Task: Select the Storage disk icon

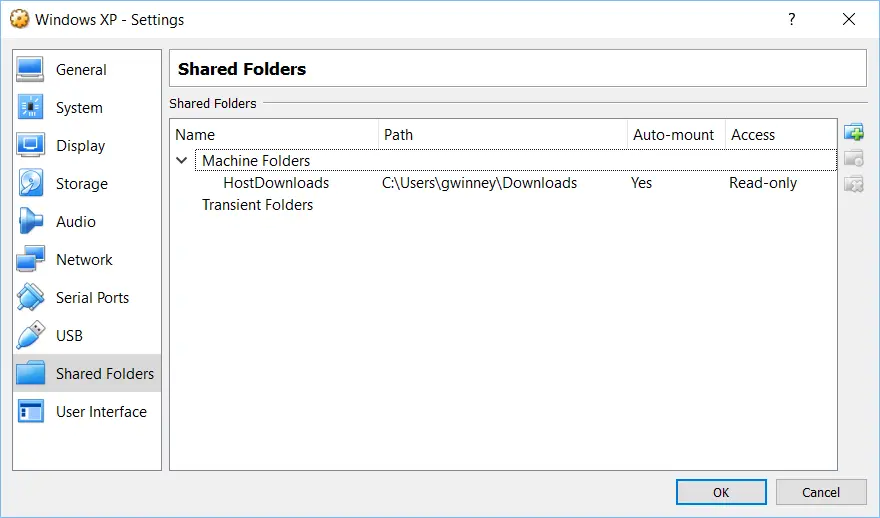Action: point(30,184)
